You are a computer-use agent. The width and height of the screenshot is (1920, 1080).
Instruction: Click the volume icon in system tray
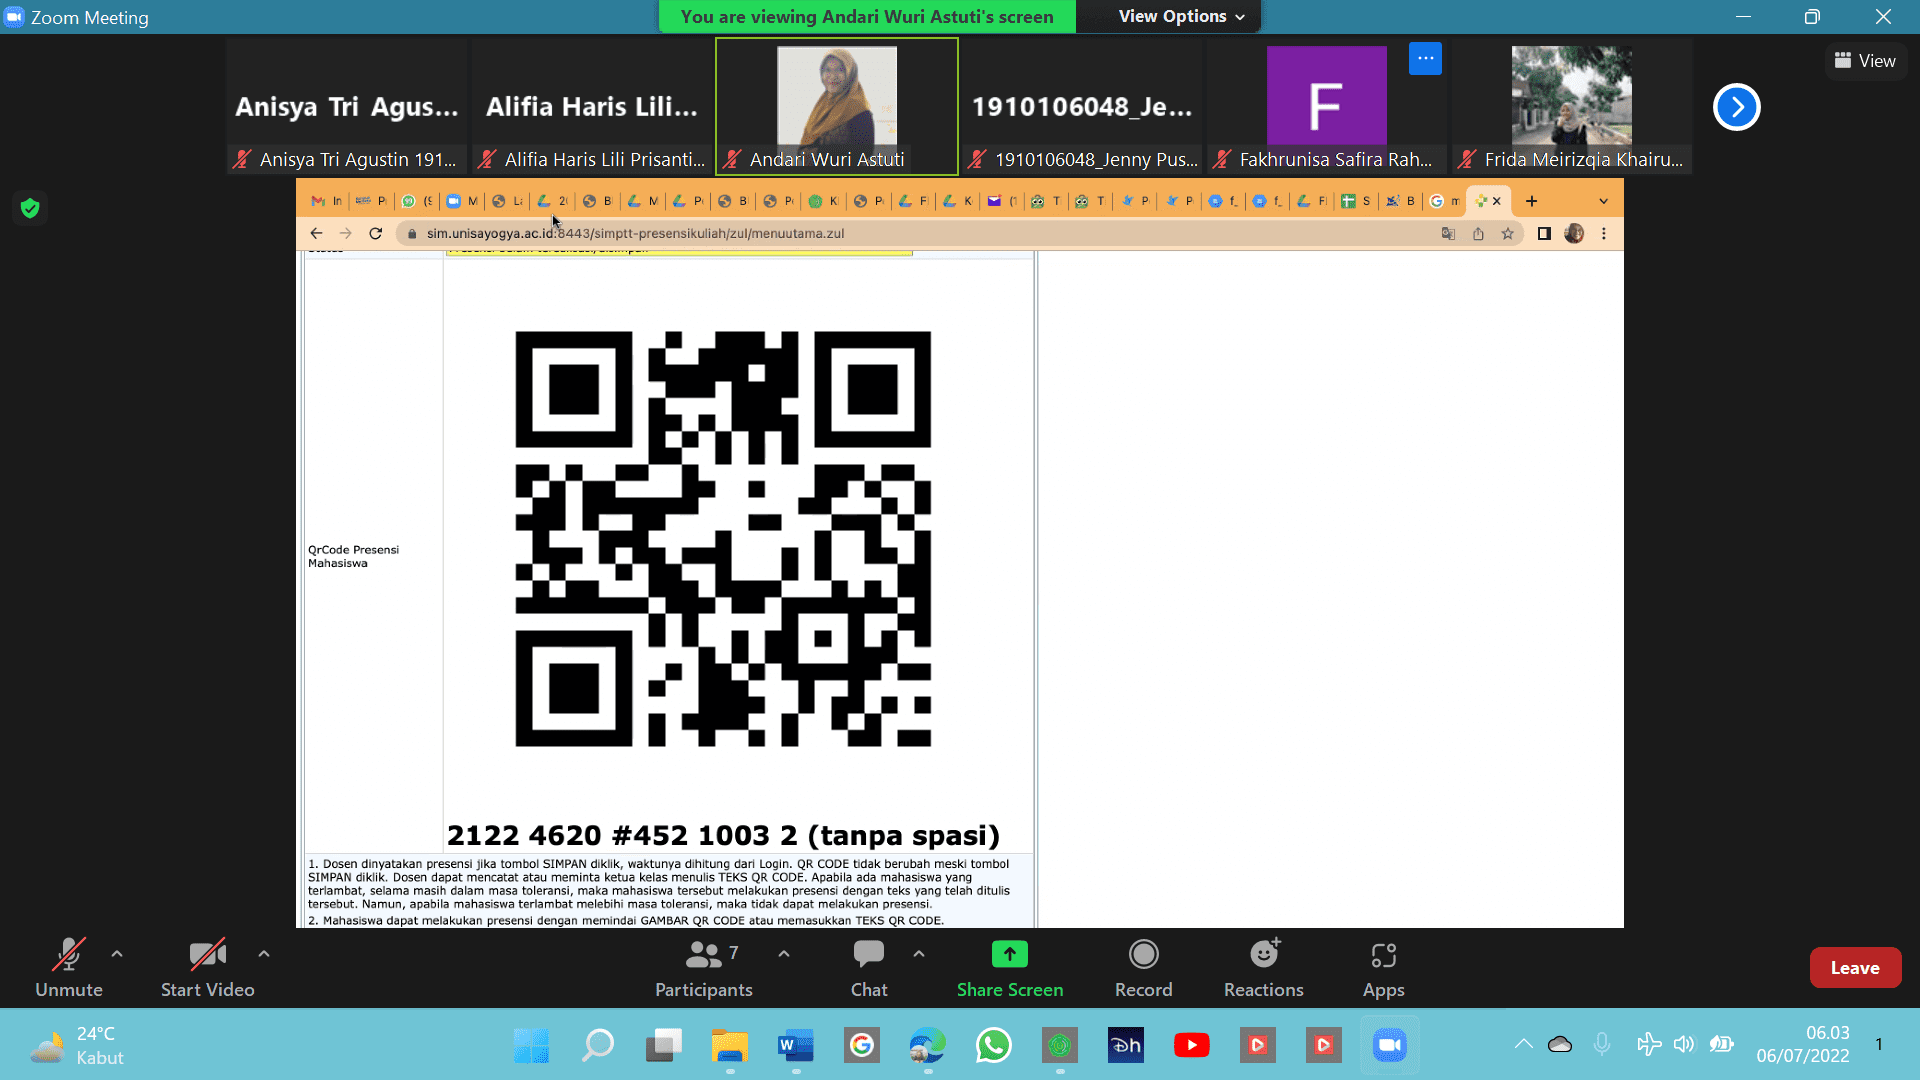click(x=1684, y=1045)
